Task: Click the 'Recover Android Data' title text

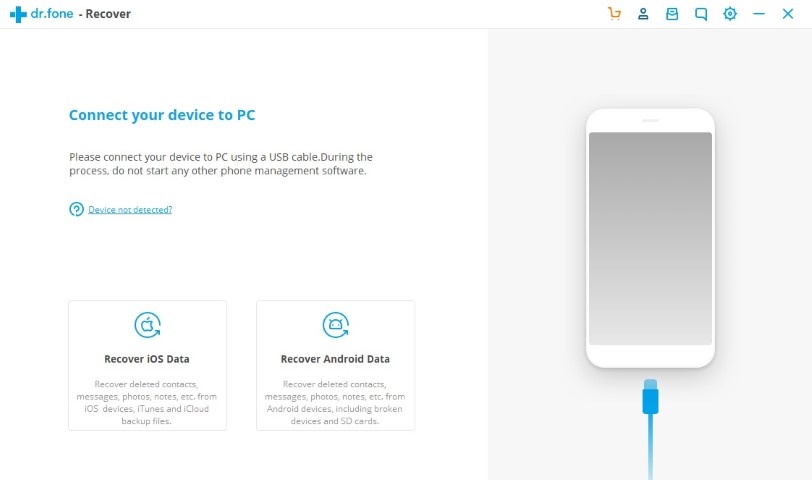Action: (335, 359)
